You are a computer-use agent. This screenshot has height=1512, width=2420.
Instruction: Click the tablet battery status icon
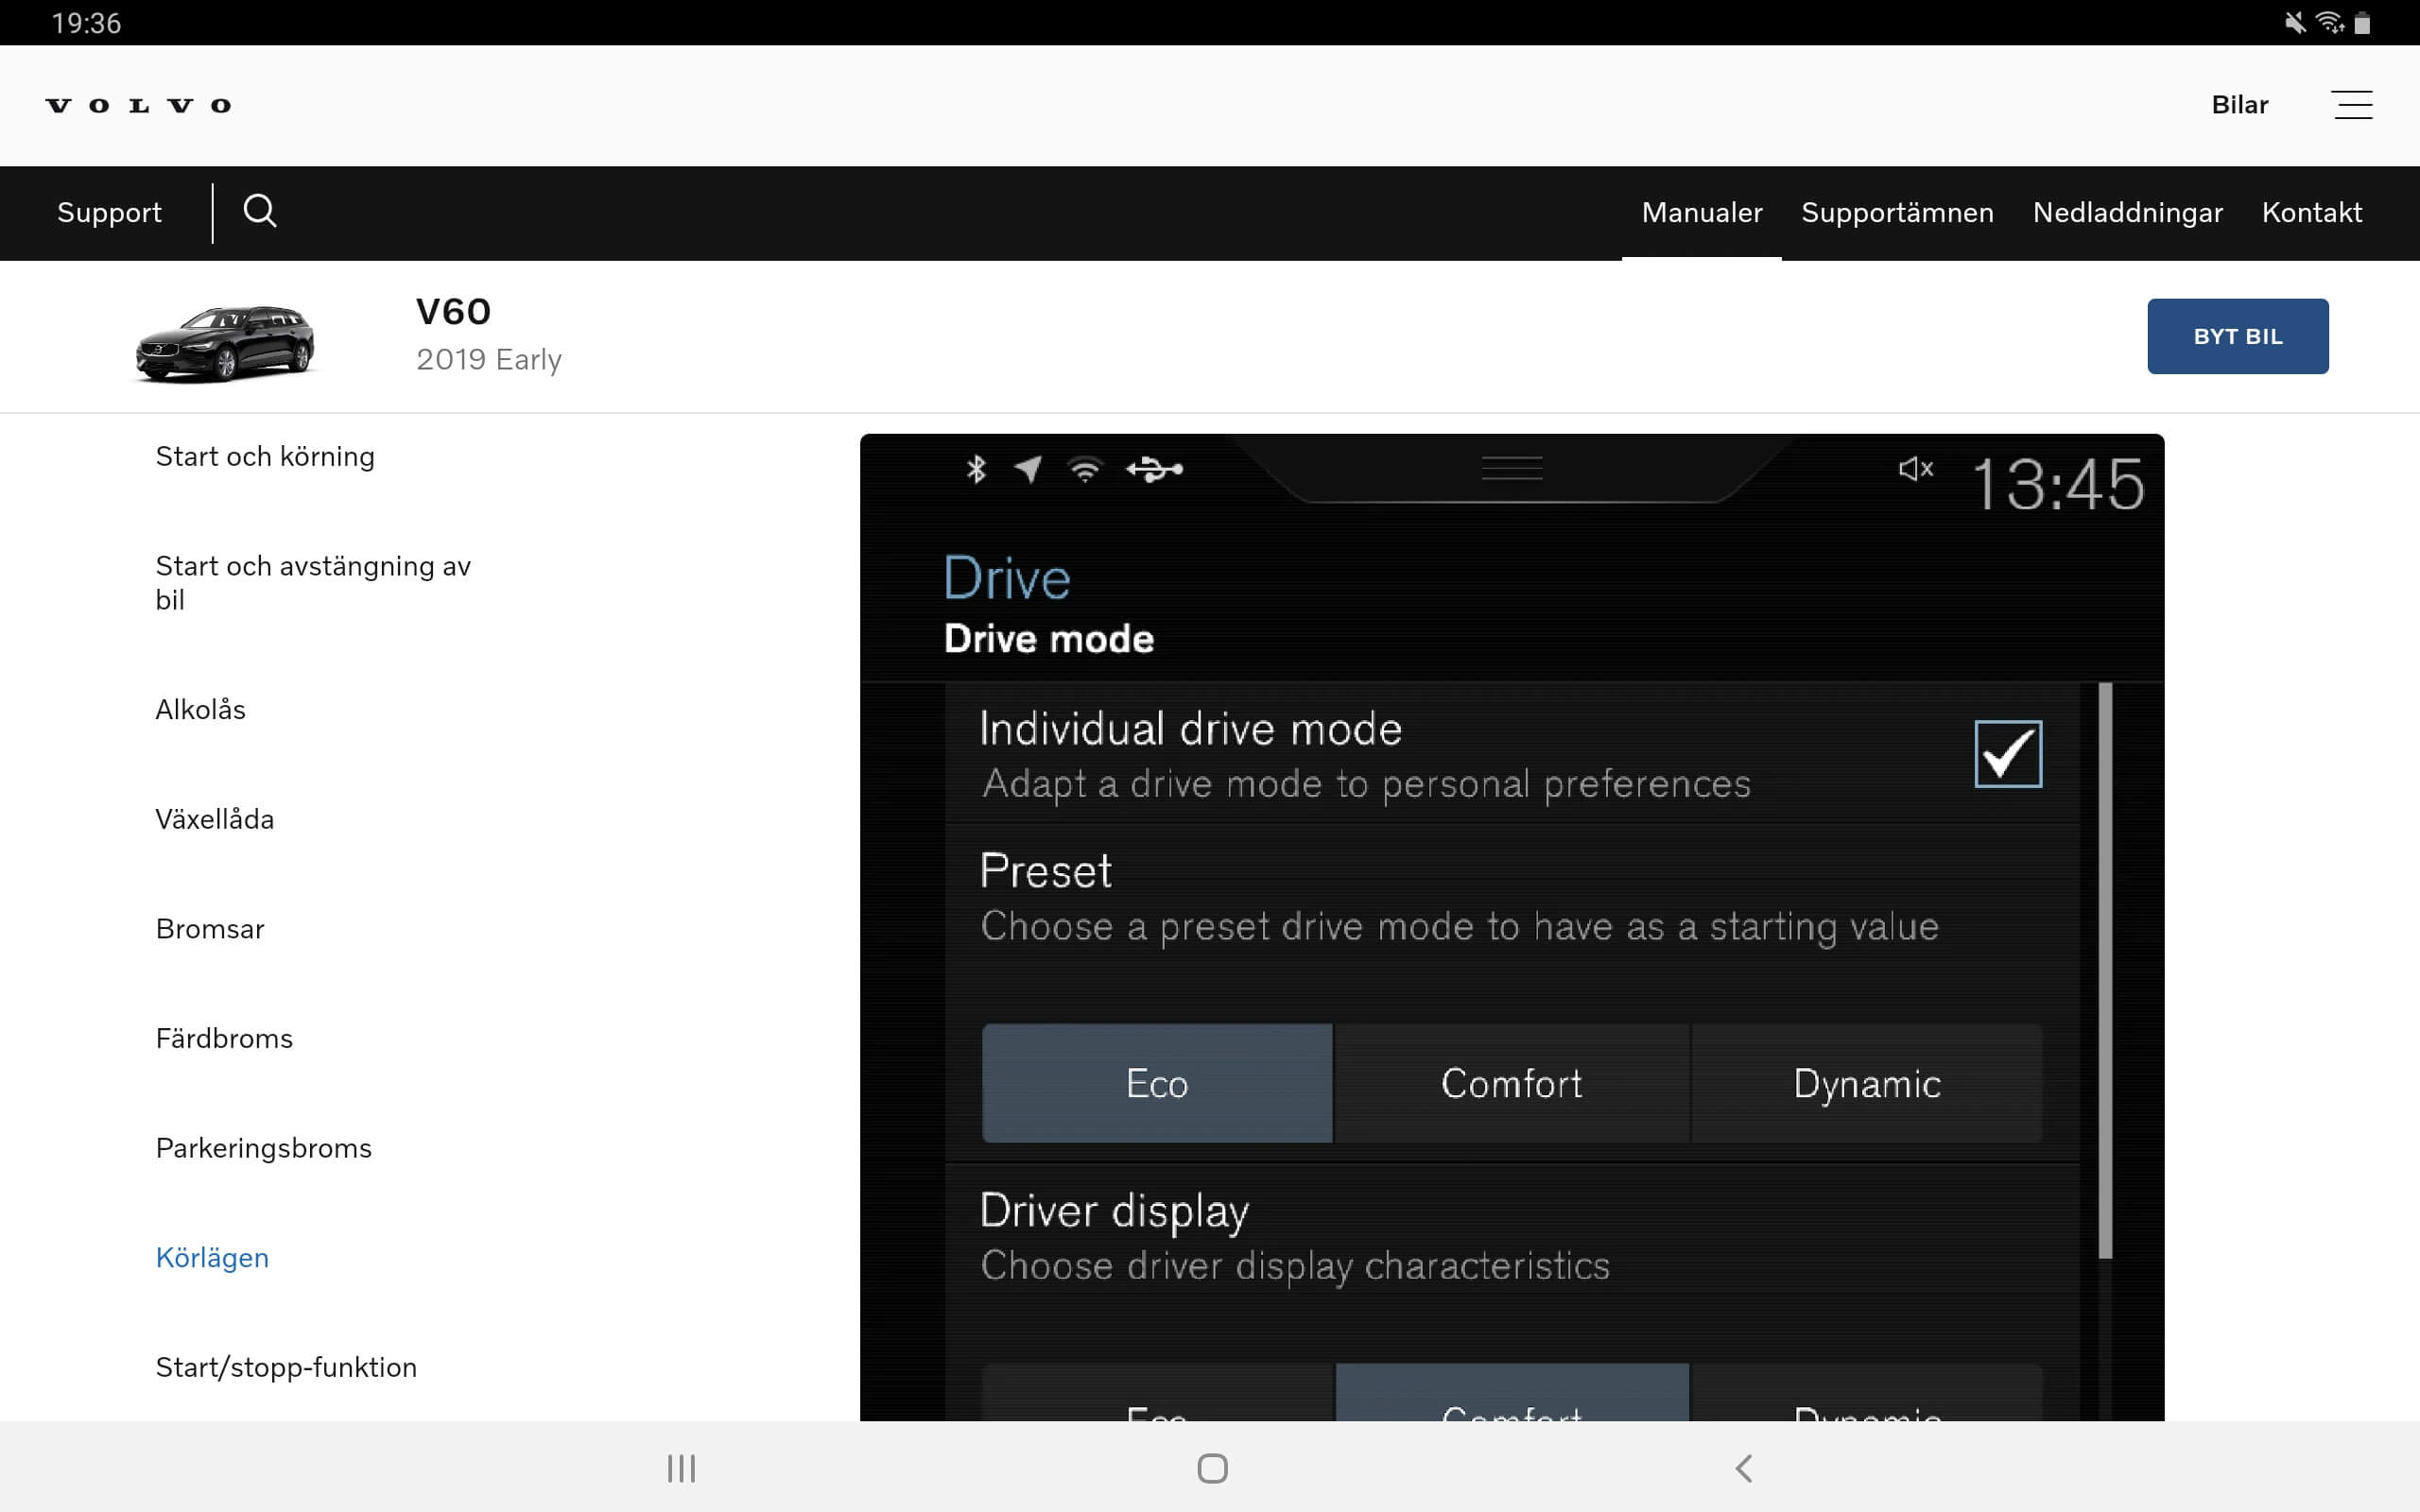coord(2362,22)
